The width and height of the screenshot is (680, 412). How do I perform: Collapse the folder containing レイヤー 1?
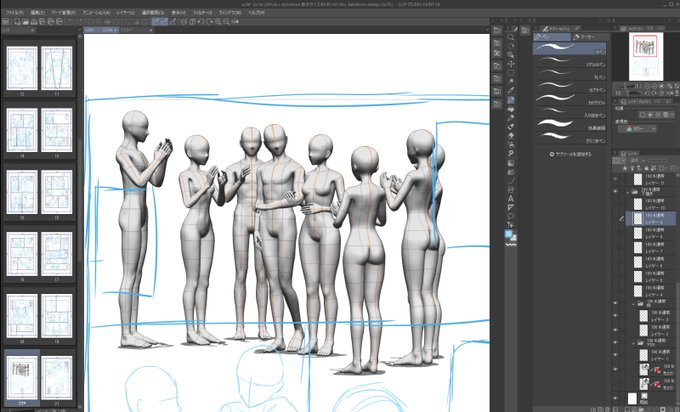tap(633, 343)
